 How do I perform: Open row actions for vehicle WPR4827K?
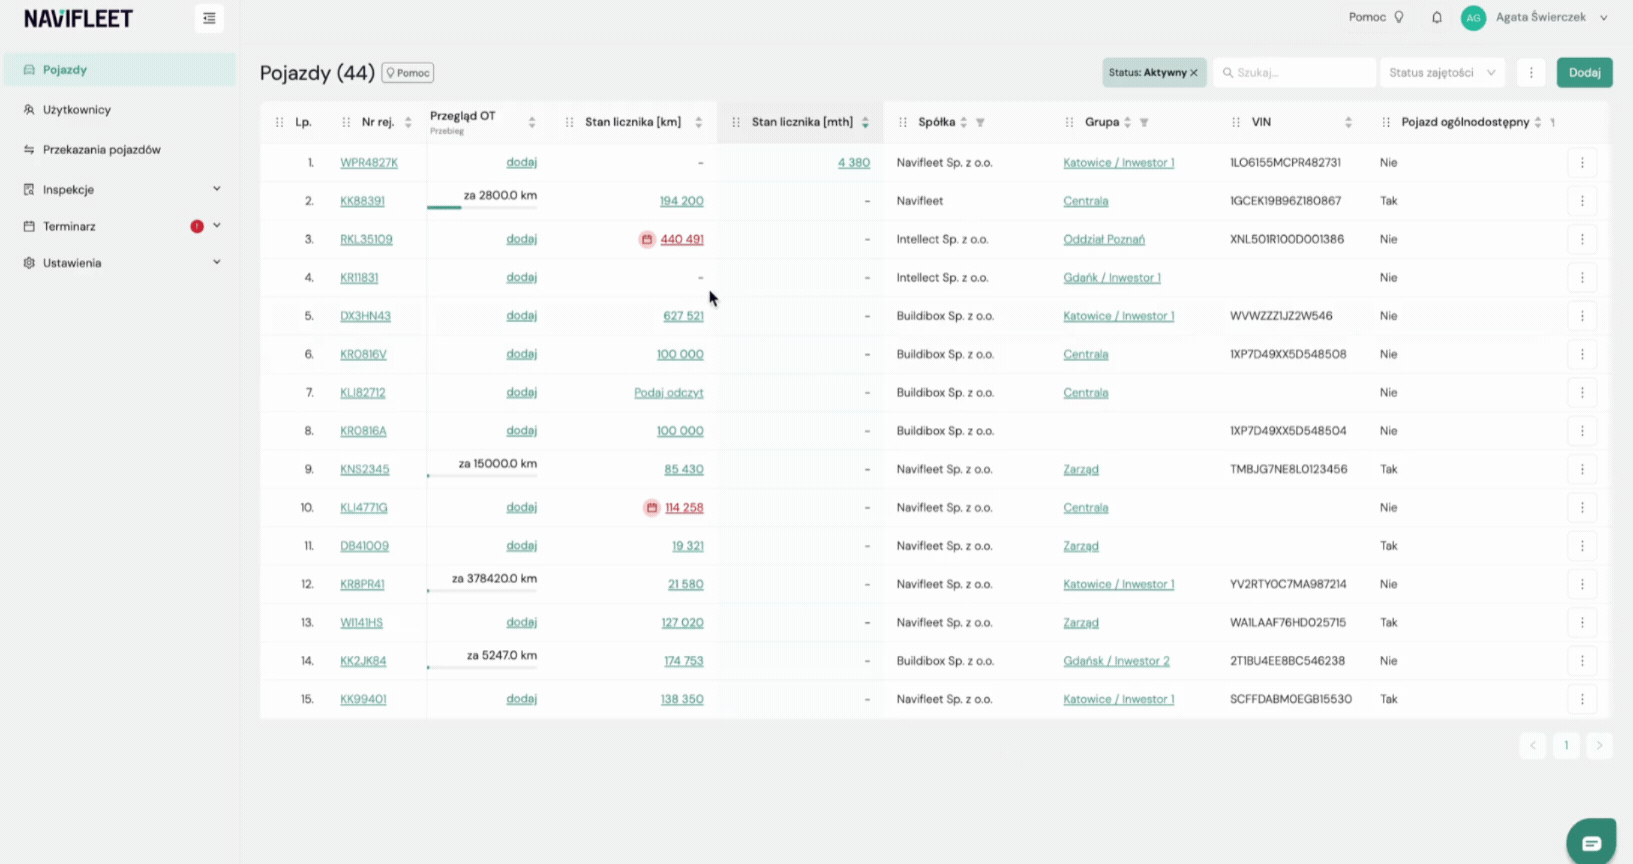coord(1582,162)
